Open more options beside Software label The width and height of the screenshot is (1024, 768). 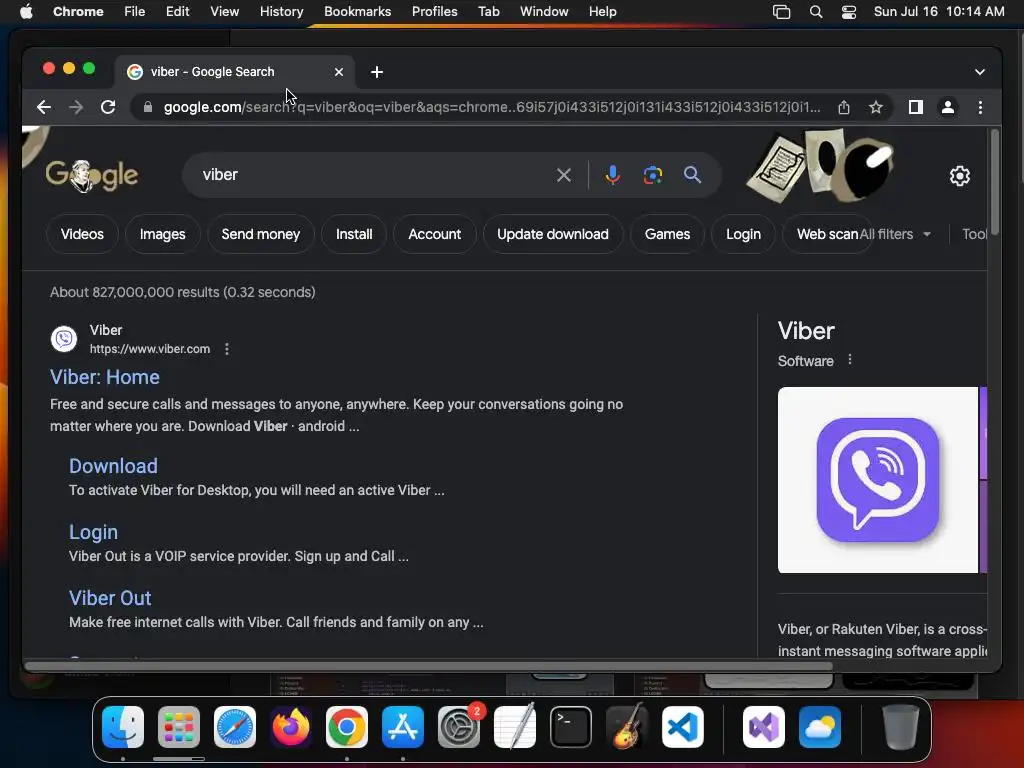[x=849, y=360]
